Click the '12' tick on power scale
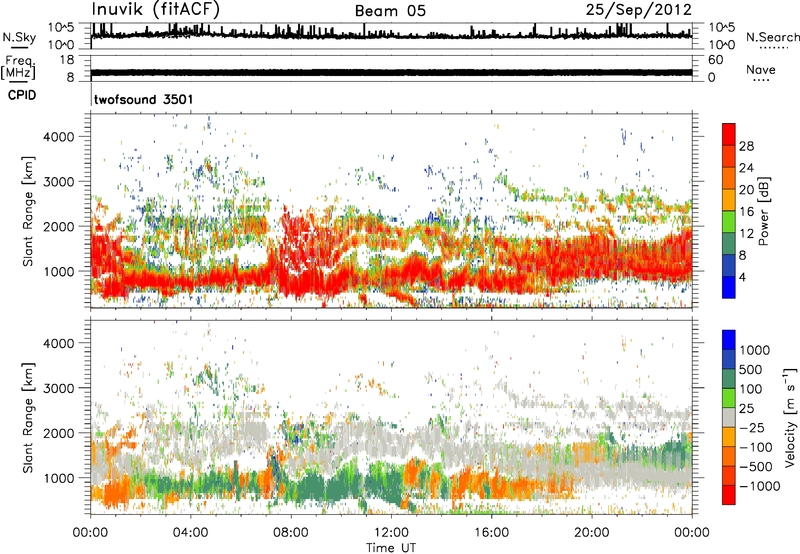800x554 pixels. click(746, 233)
